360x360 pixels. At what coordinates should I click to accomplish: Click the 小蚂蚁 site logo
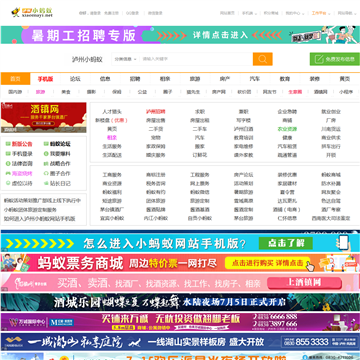32,13
